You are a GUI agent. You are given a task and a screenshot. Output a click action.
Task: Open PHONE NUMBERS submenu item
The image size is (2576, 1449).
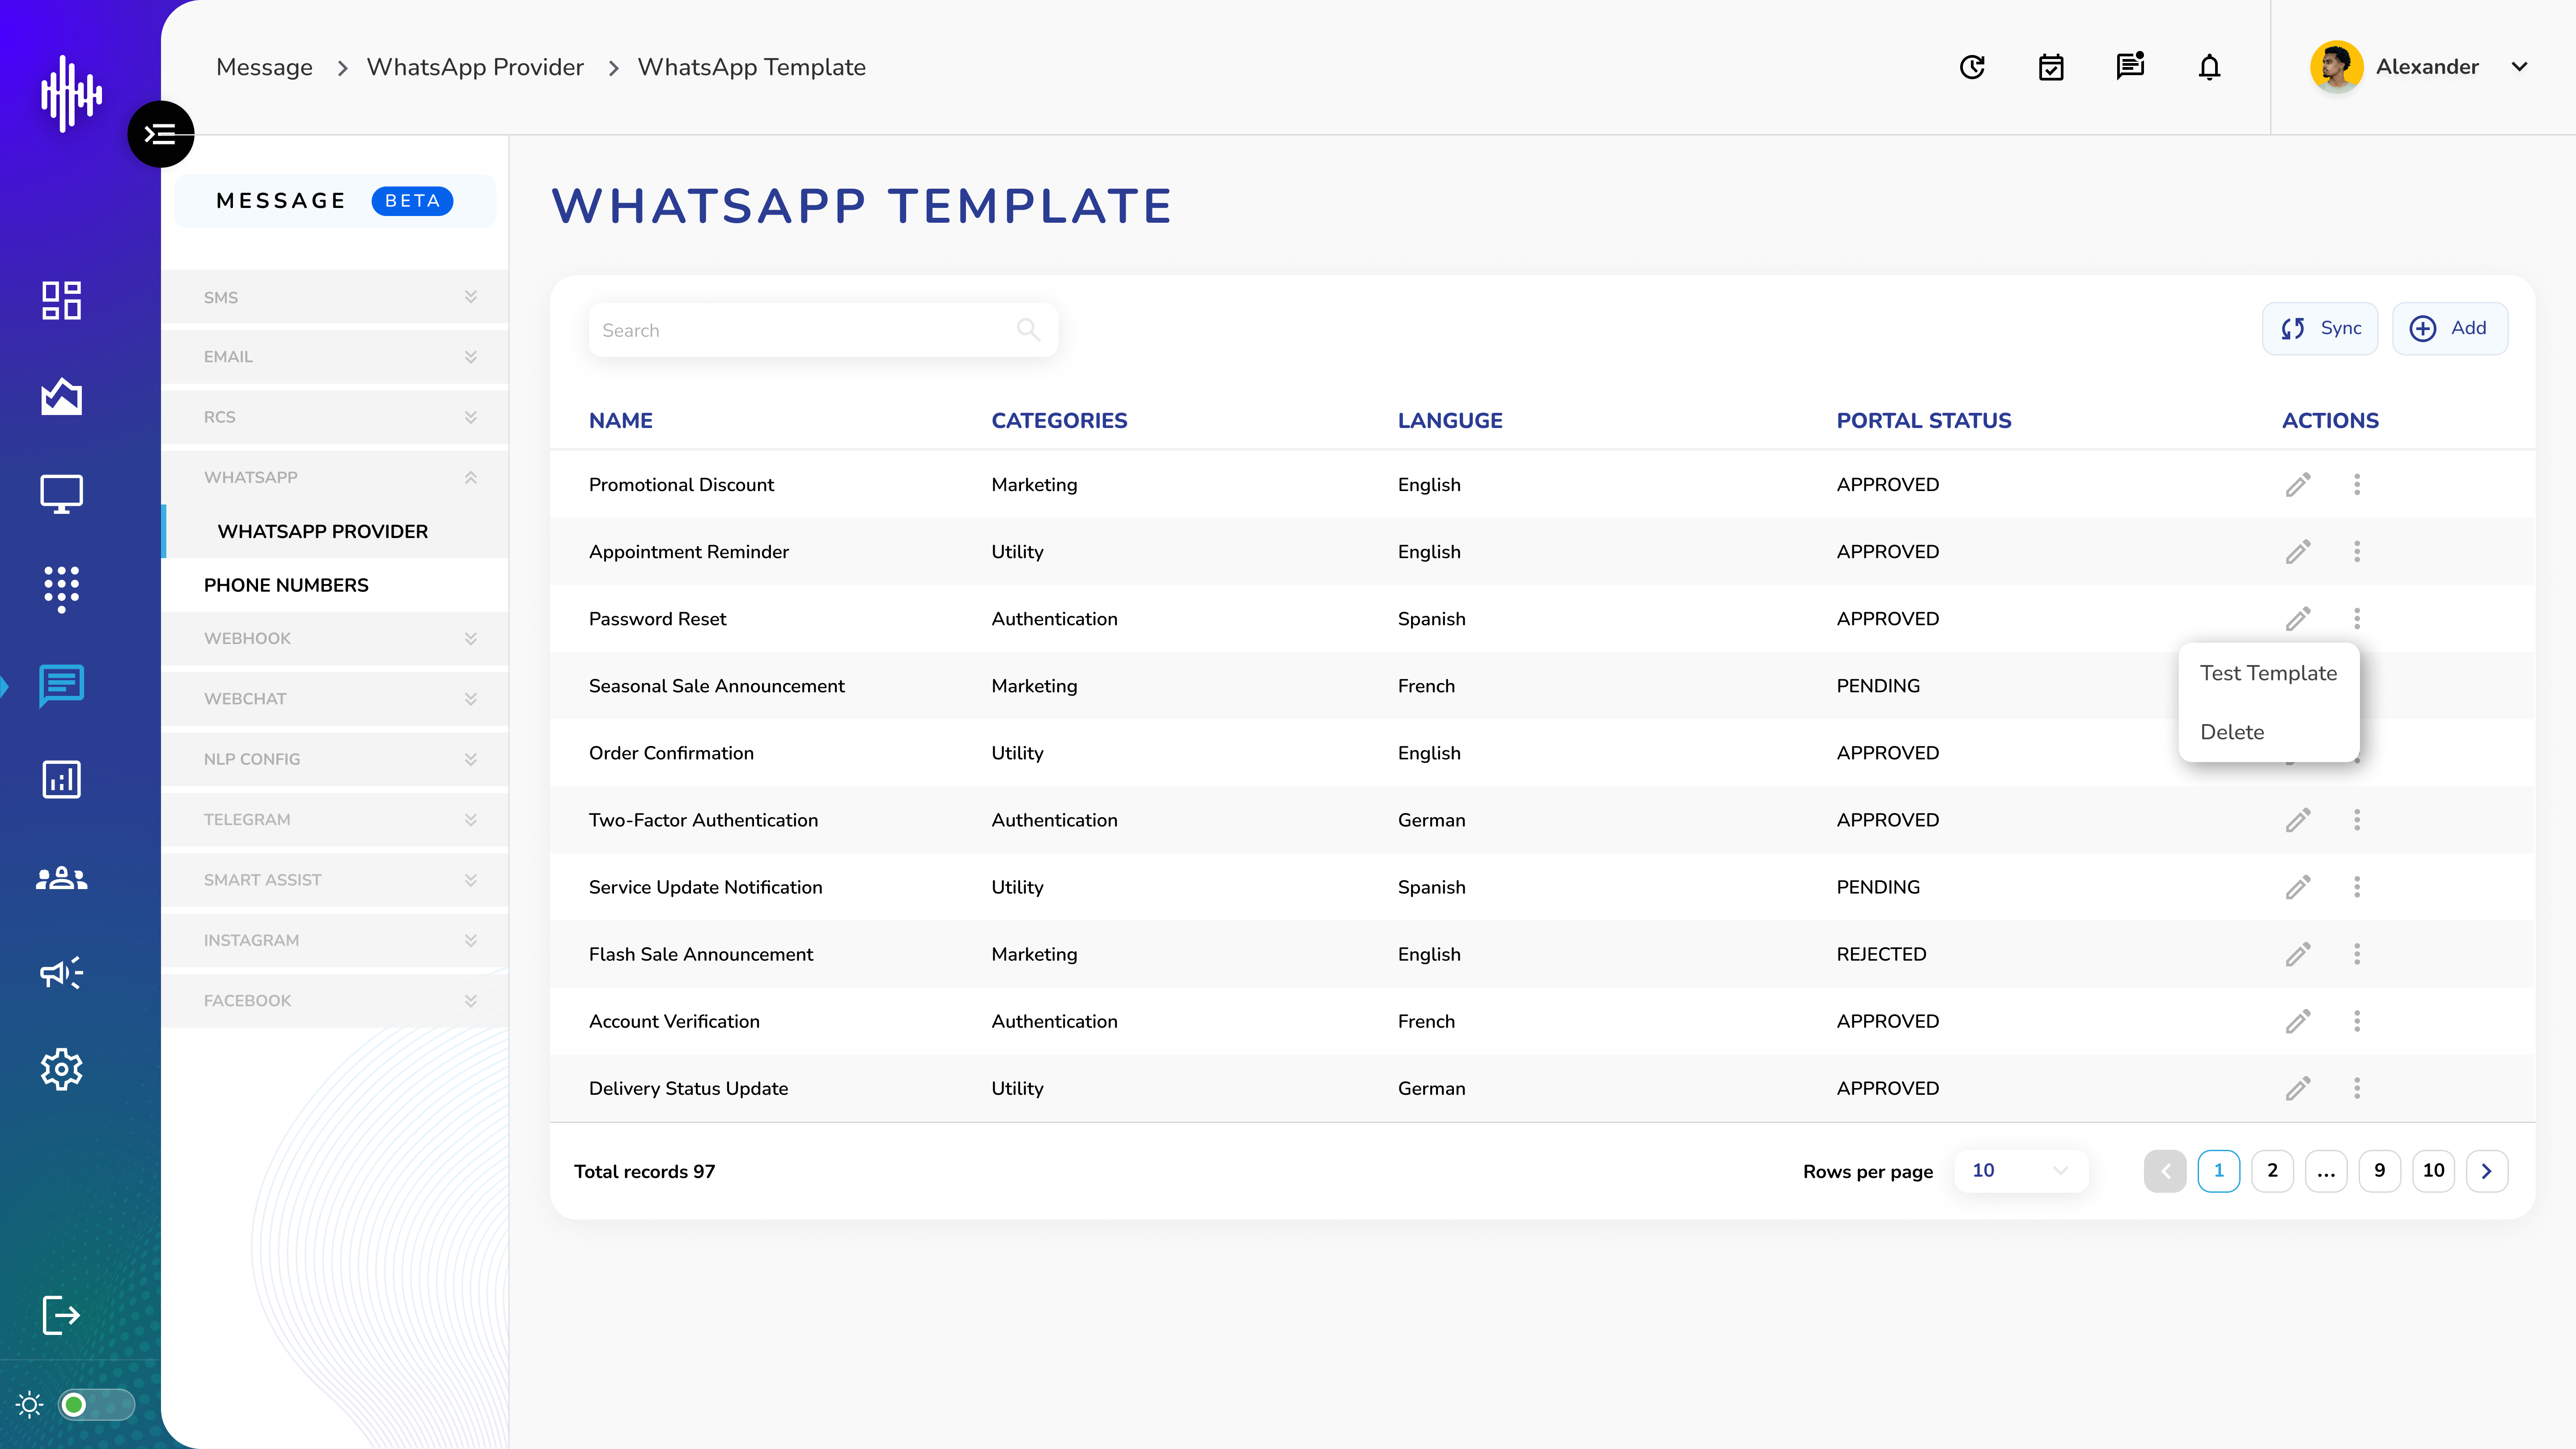335,585
